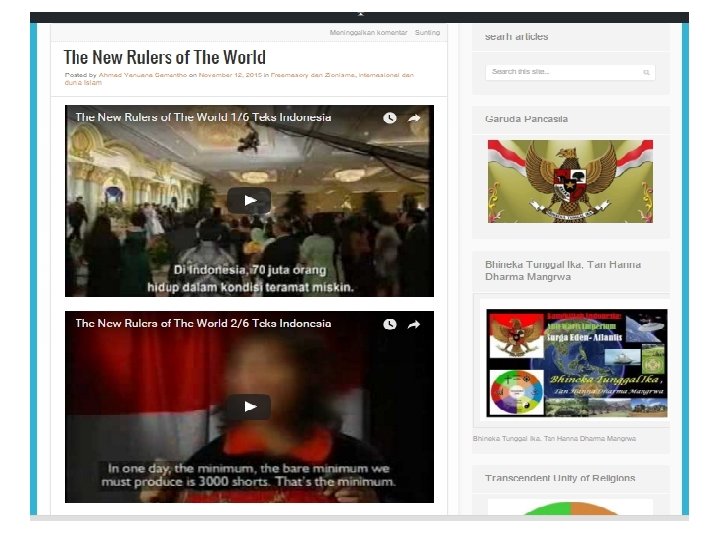Click the 'Bhineka Tunggal Ika, Tan Hanna Dharma Mangrwa' widget heading

click(x=563, y=270)
